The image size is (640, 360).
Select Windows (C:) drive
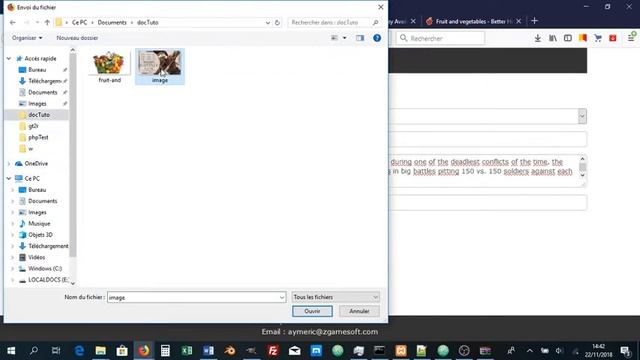click(45, 269)
